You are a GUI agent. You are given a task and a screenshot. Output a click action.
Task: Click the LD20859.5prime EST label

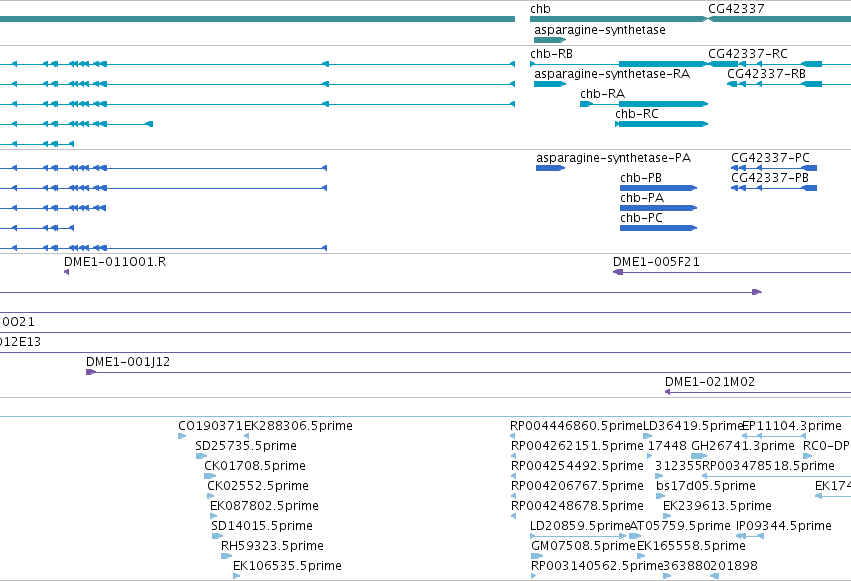(580, 526)
